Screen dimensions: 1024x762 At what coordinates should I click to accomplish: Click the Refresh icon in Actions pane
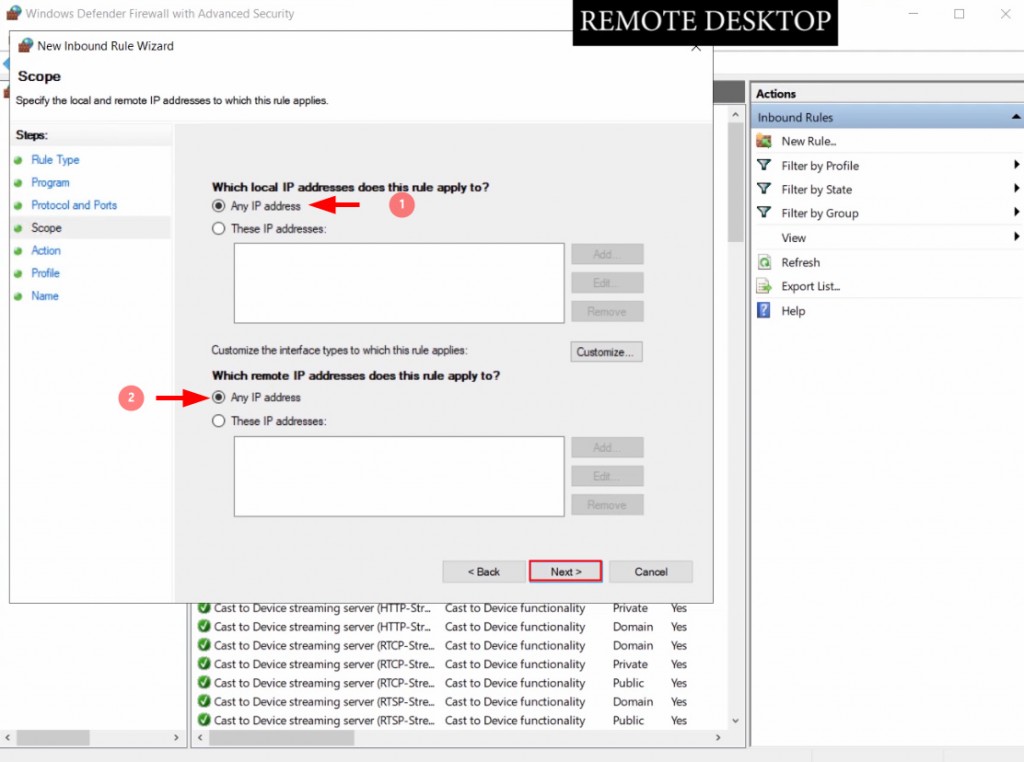(763, 262)
